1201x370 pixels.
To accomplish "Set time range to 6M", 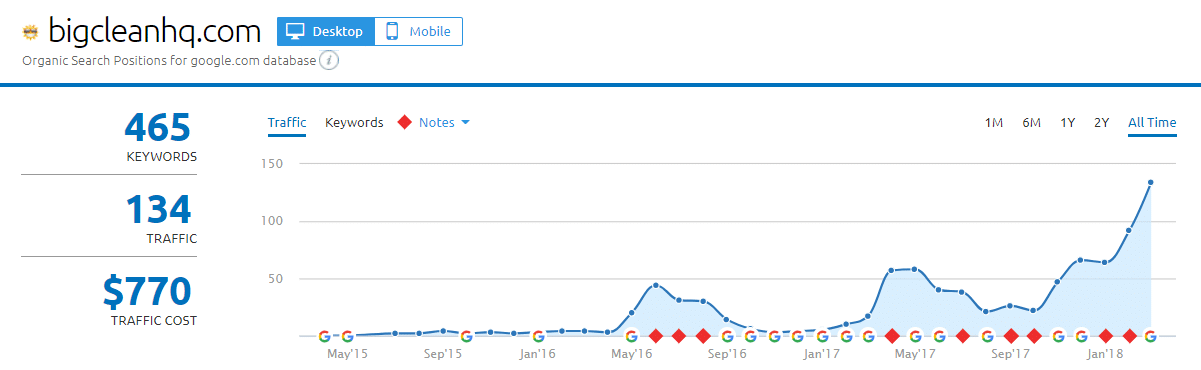I will point(1032,122).
